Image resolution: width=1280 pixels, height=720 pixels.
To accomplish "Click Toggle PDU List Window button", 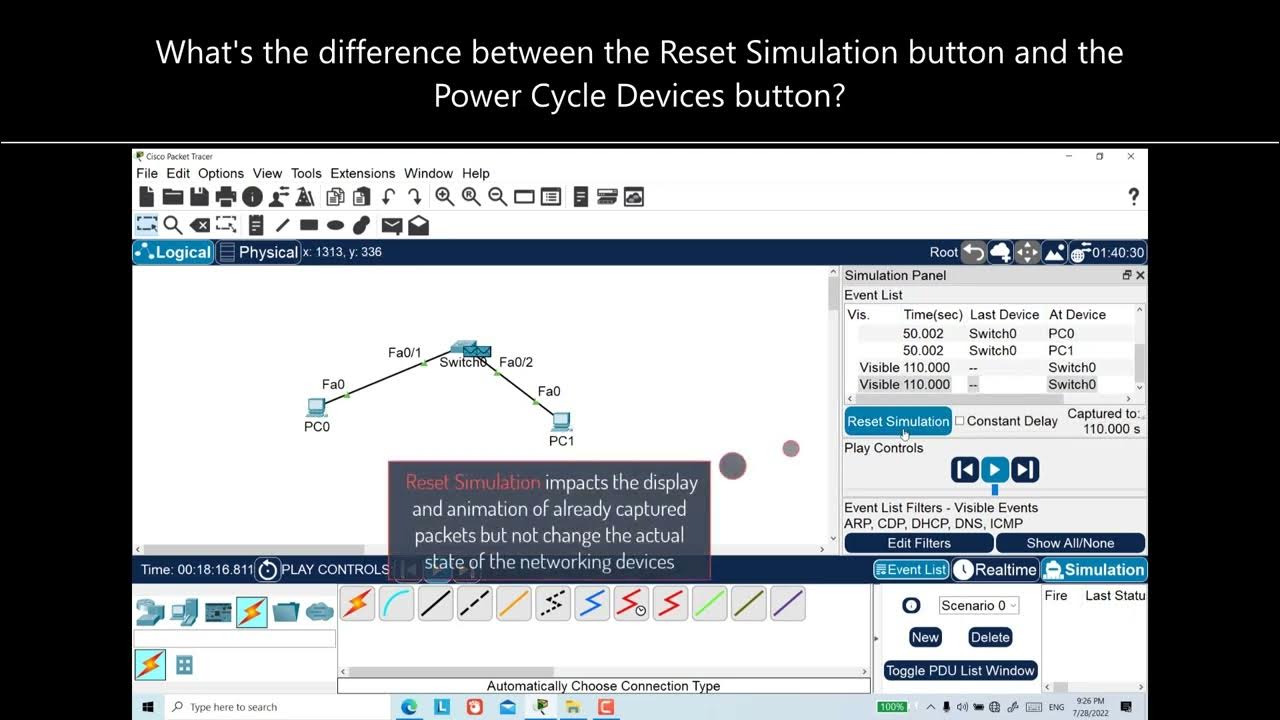I will (960, 670).
